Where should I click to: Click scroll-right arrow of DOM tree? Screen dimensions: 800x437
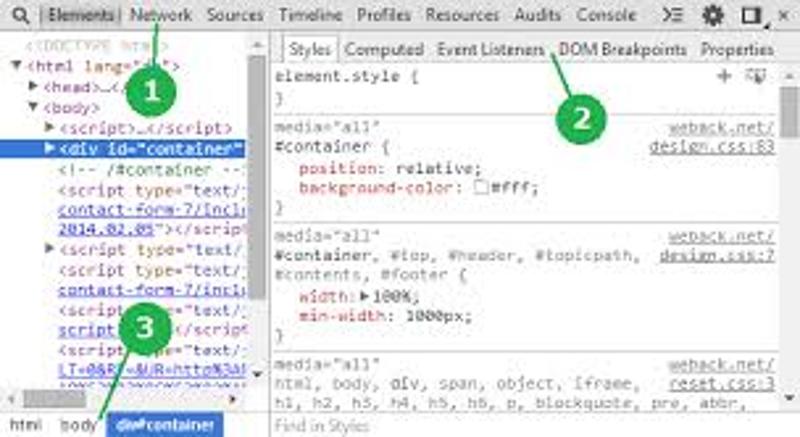[x=233, y=398]
